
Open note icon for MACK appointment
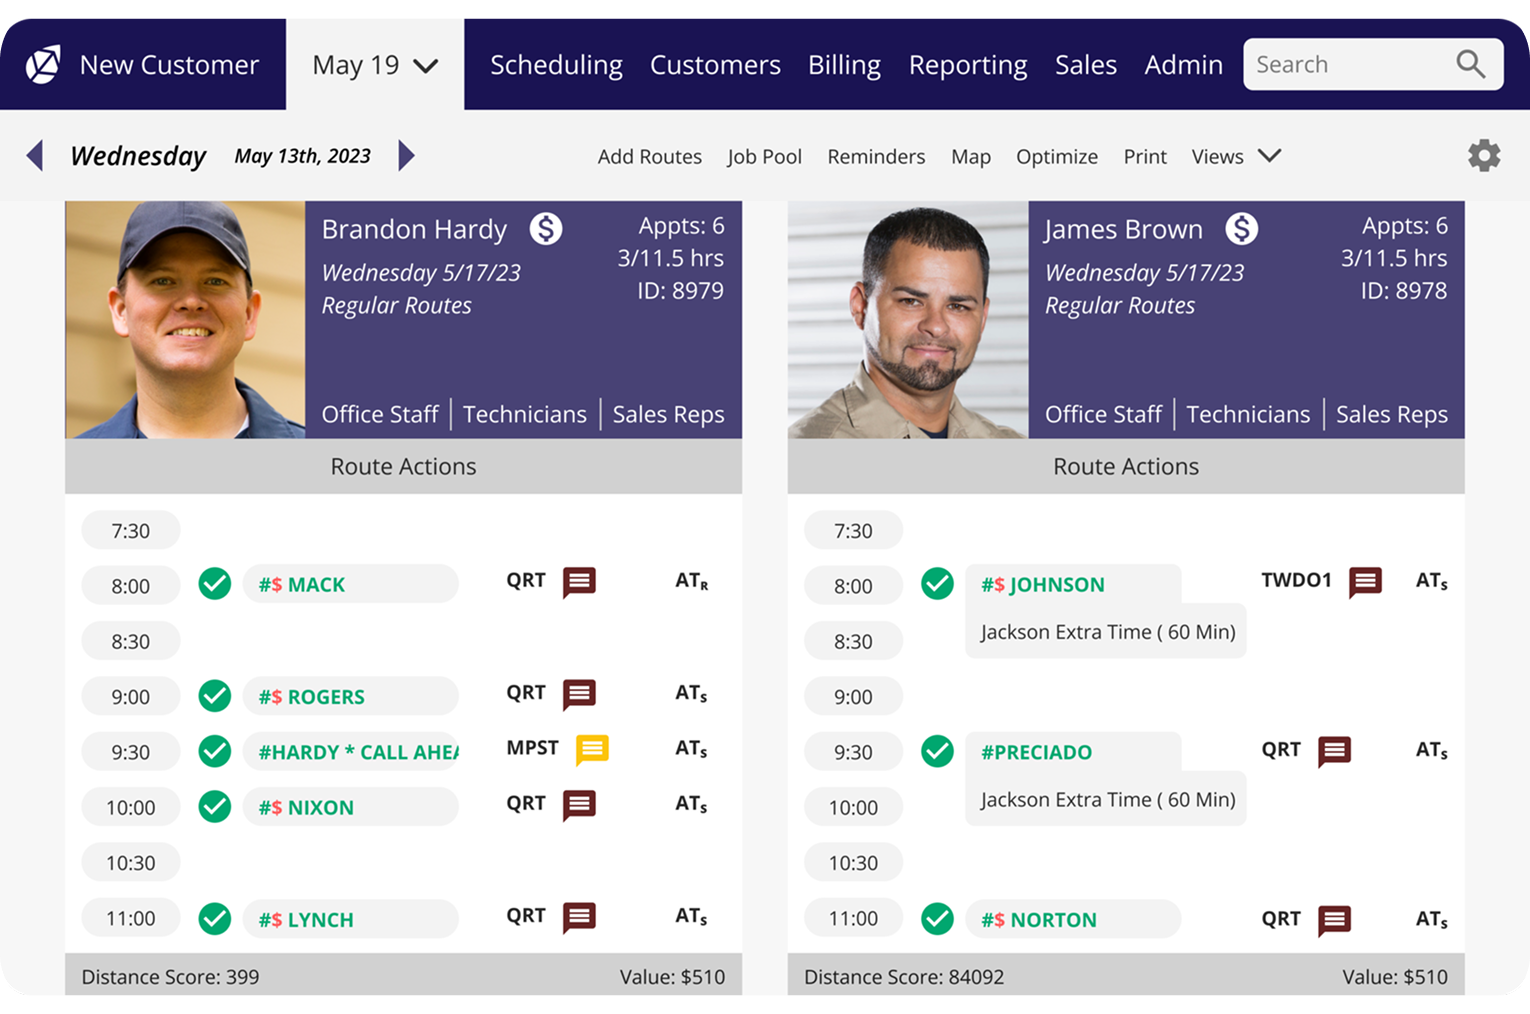[x=579, y=582]
